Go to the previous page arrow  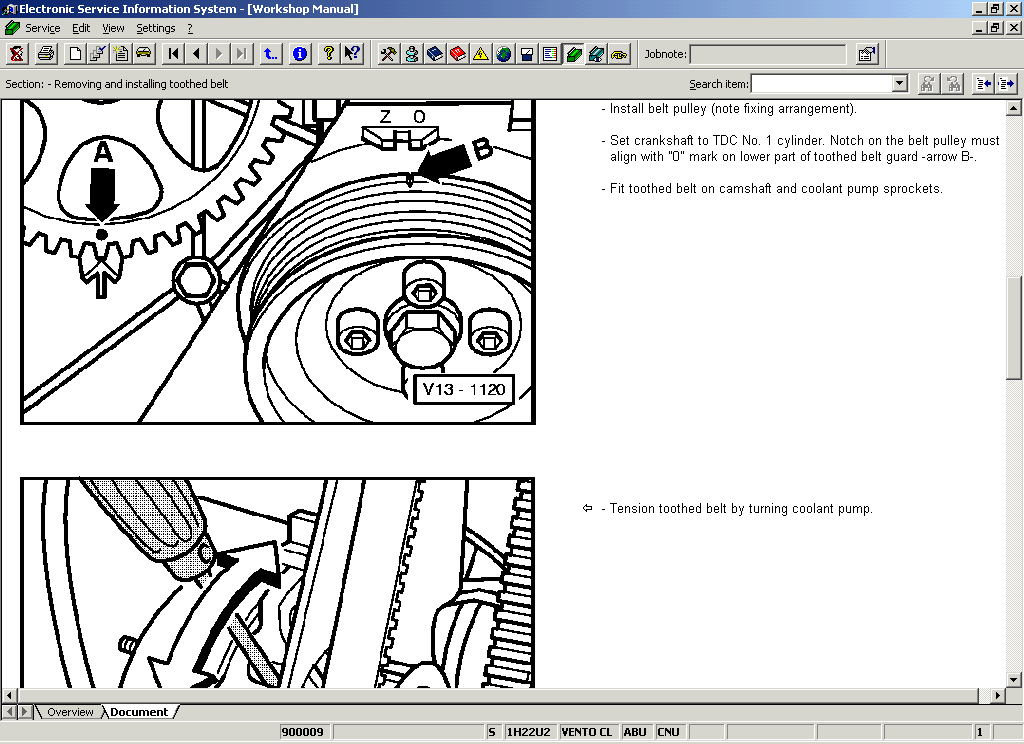(x=196, y=54)
